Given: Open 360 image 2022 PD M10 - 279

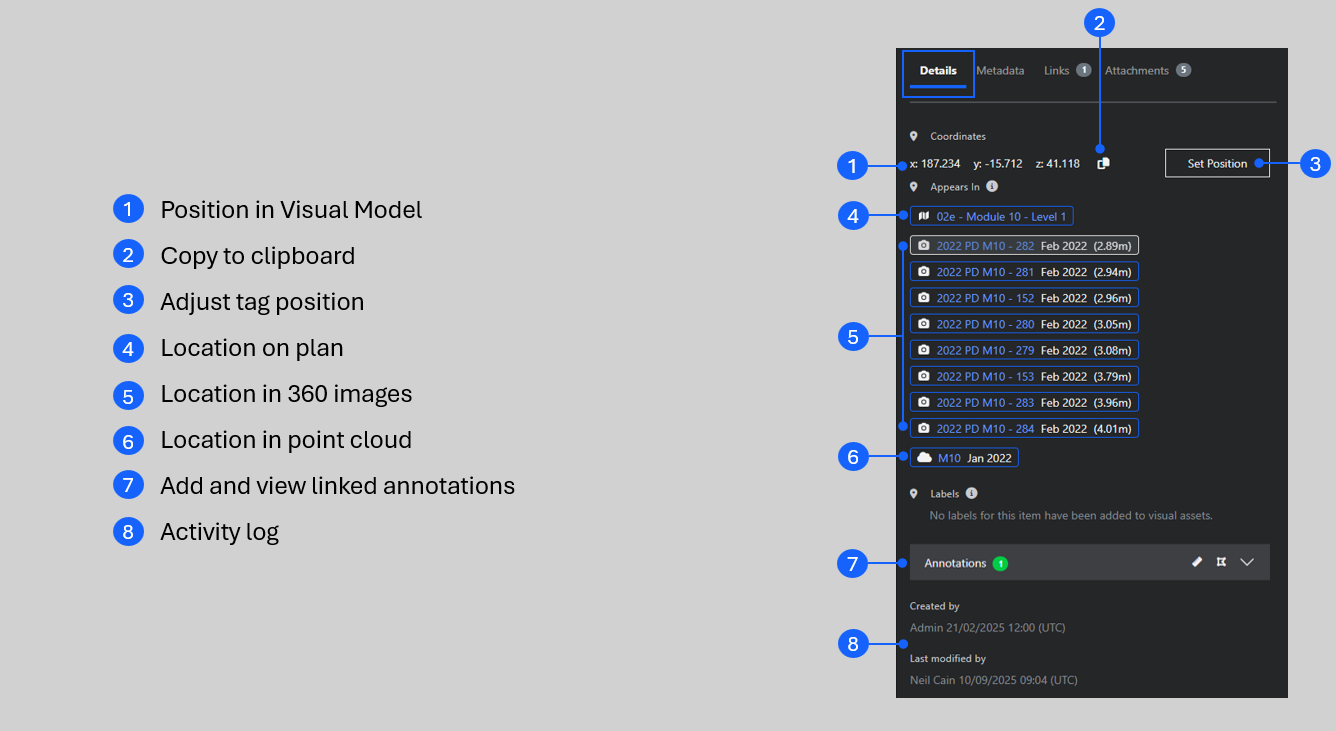Looking at the screenshot, I should coord(1024,350).
